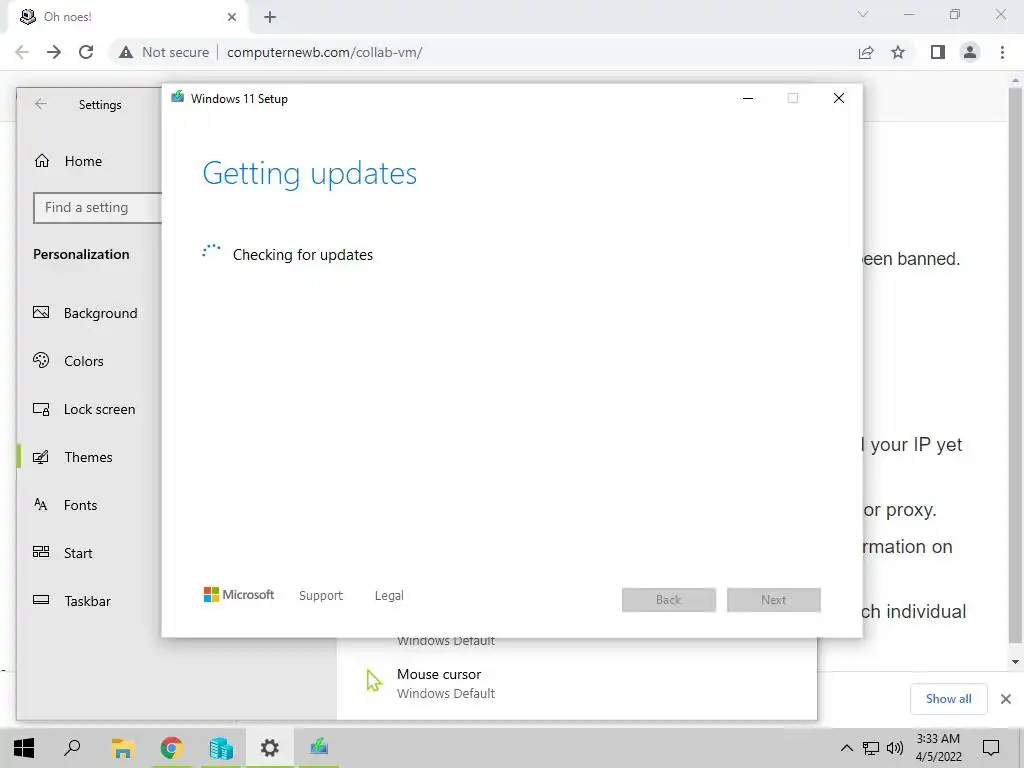Select the 'Oh noes!' browser tab

tap(128, 17)
